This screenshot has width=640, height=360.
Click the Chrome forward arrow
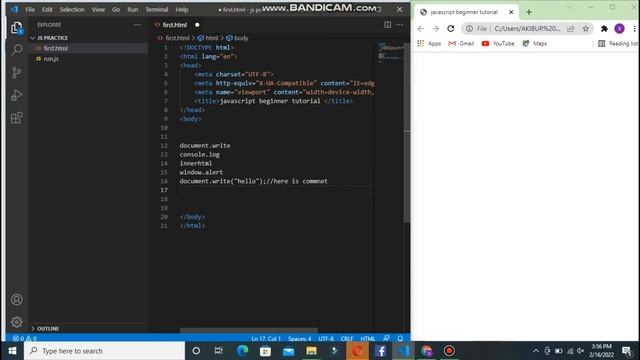click(x=436, y=29)
